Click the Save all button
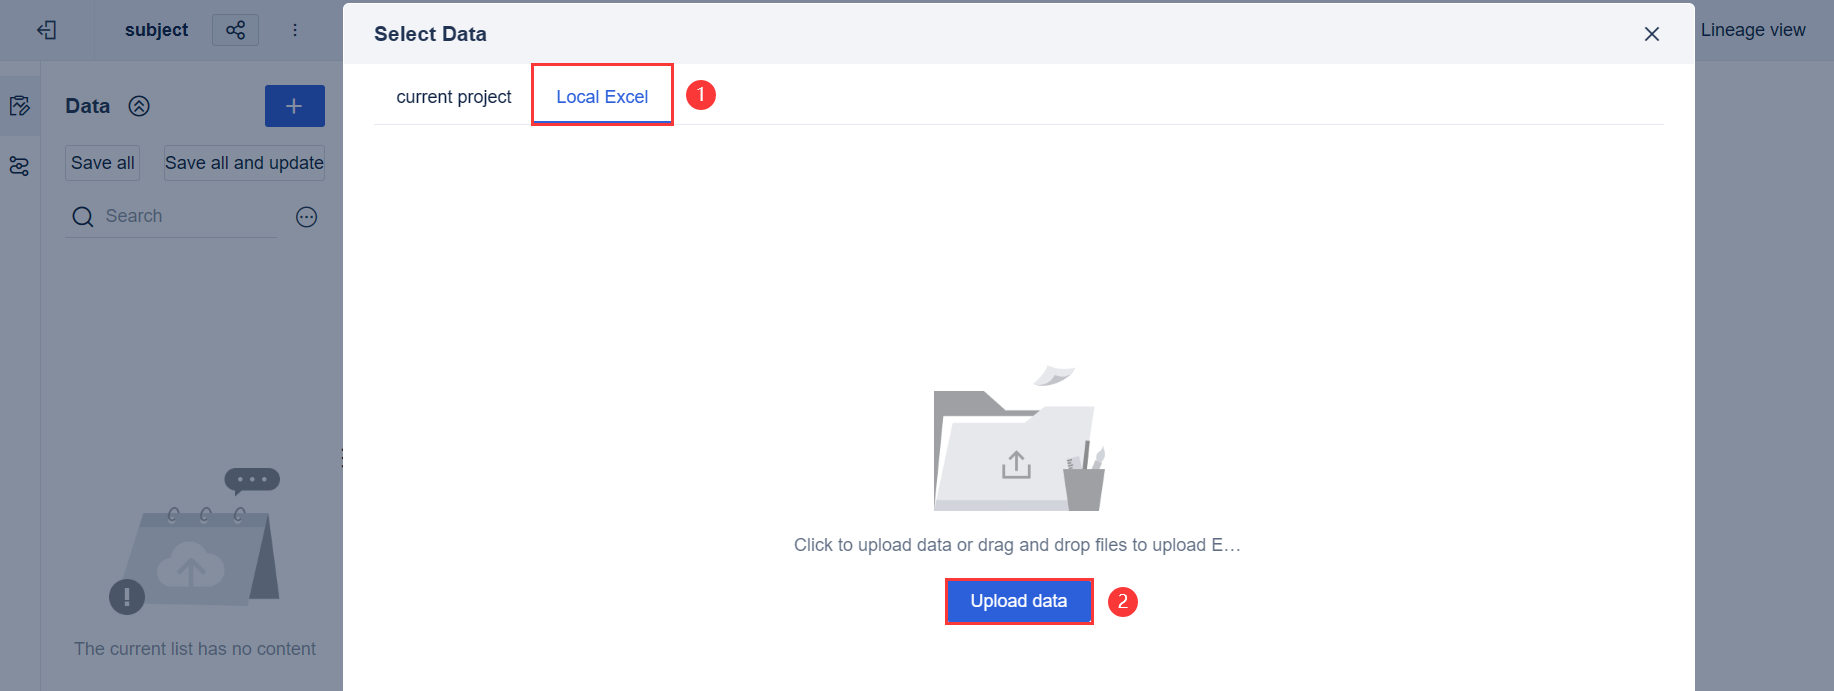The width and height of the screenshot is (1834, 691). pos(101,162)
